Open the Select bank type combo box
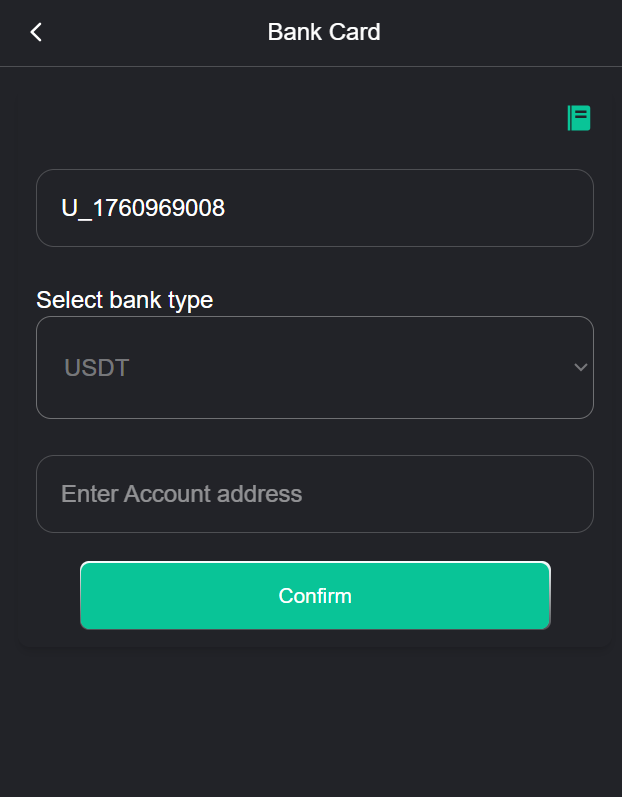The image size is (622, 797). pos(314,367)
